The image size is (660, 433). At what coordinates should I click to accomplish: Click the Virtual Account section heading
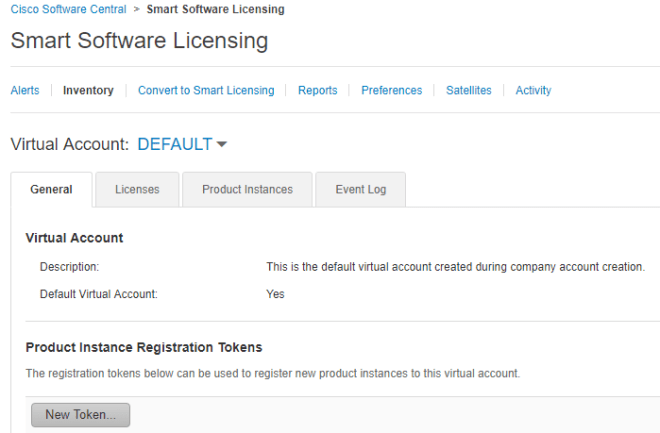tap(75, 238)
